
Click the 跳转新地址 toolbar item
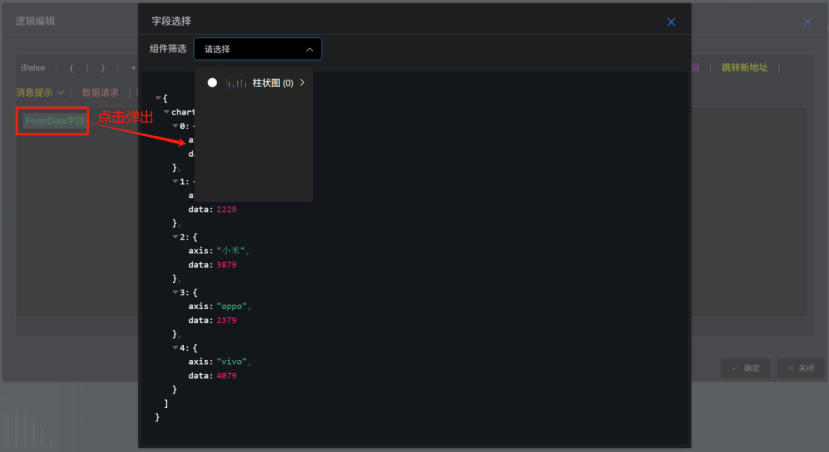744,68
